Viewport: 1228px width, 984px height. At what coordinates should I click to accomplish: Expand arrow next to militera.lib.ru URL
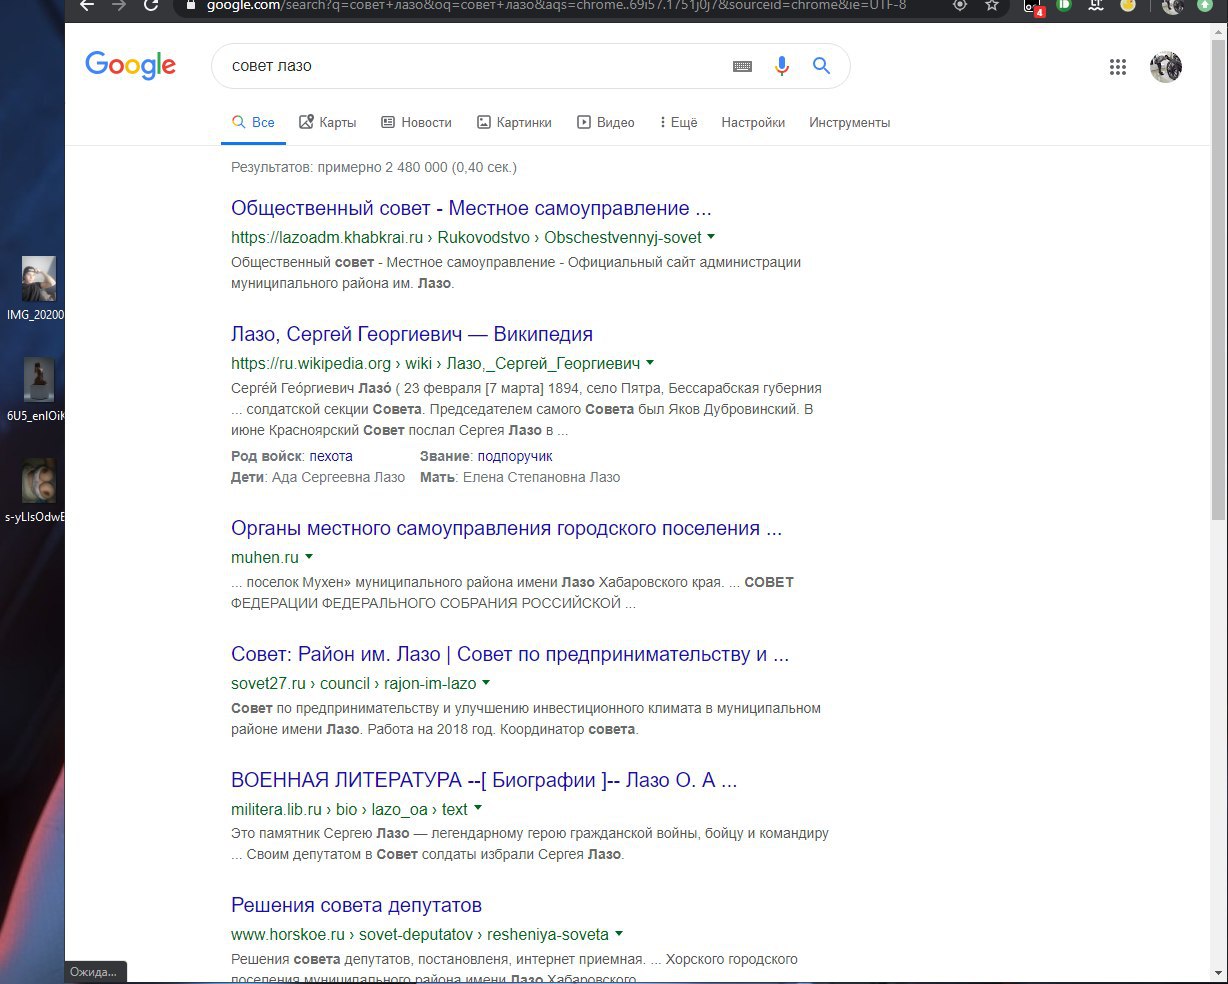click(x=478, y=809)
